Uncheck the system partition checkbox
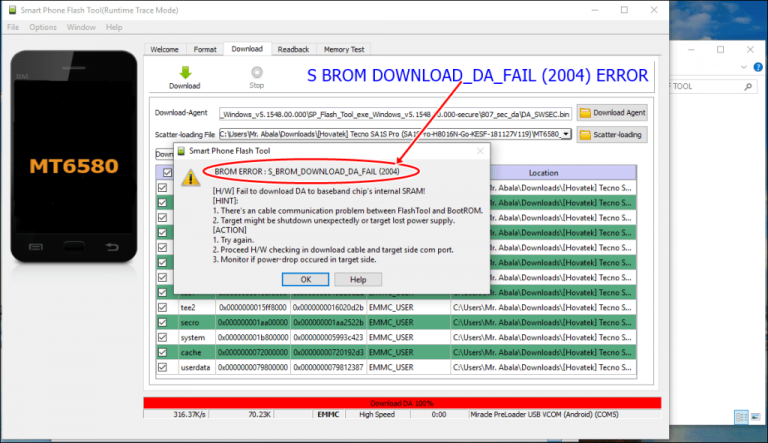The image size is (768, 443). click(163, 338)
